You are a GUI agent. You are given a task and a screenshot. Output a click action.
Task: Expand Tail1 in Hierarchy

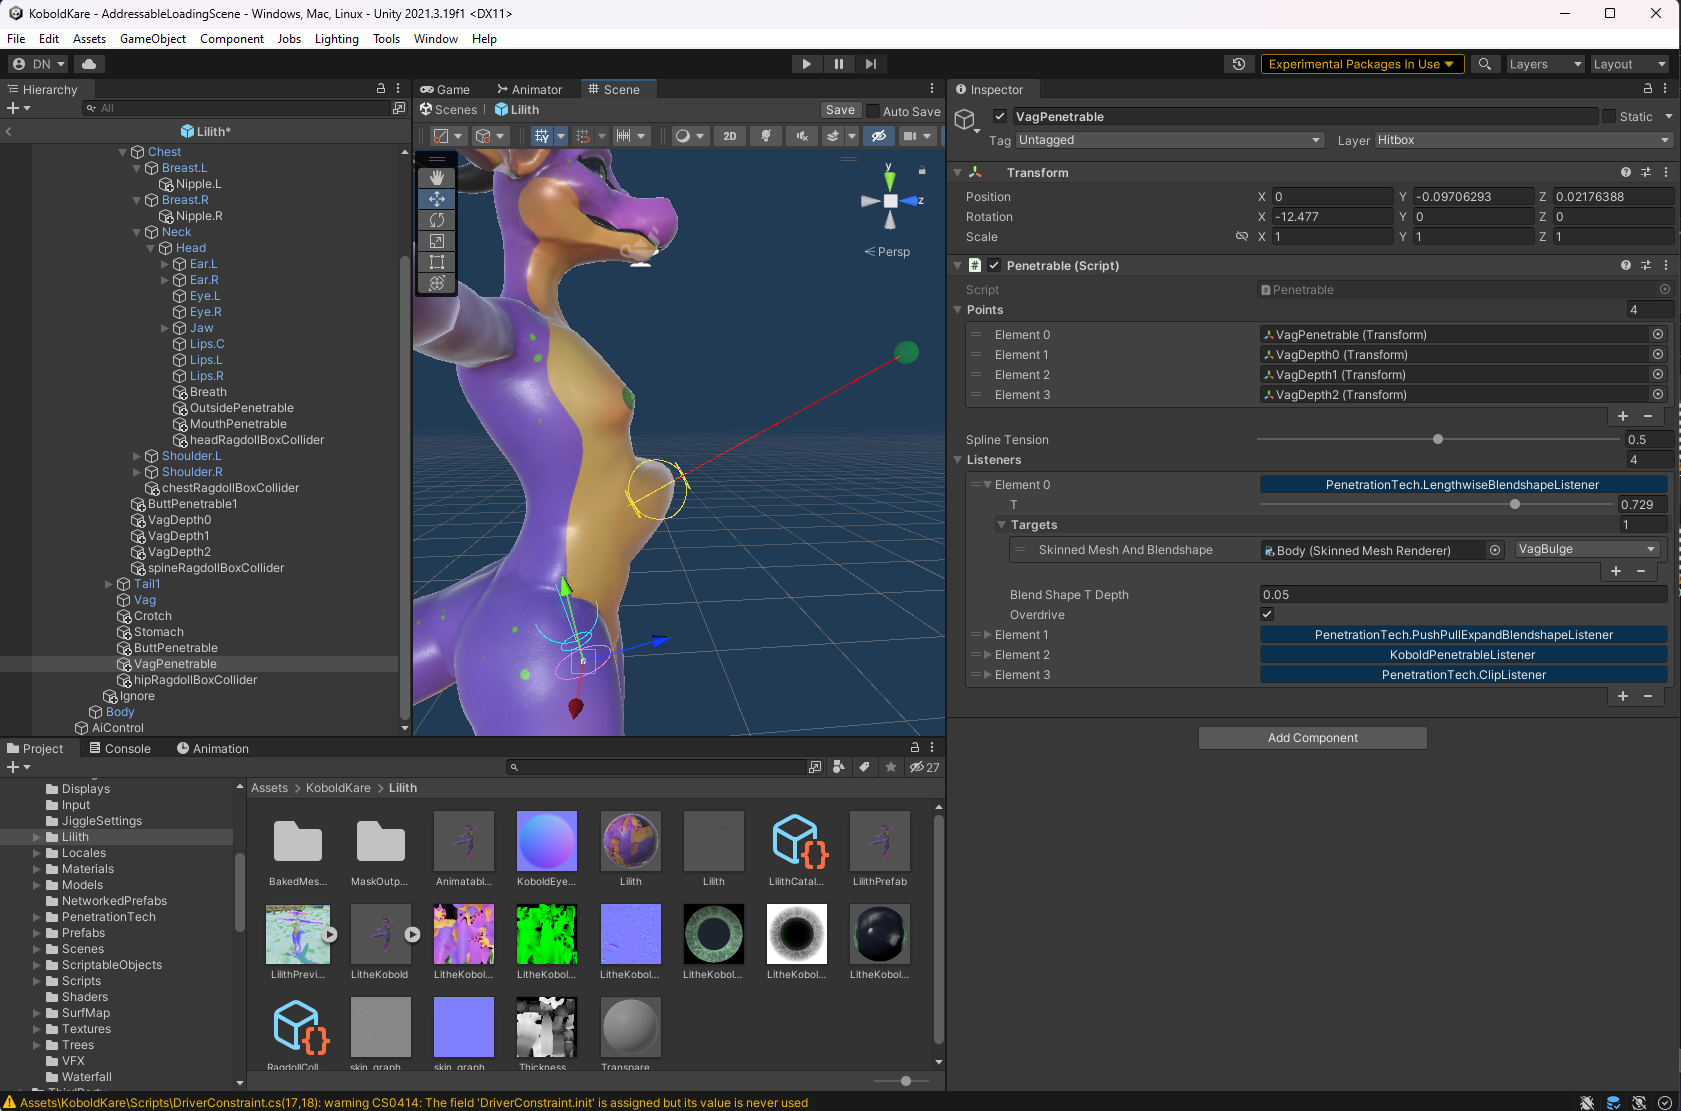109,584
